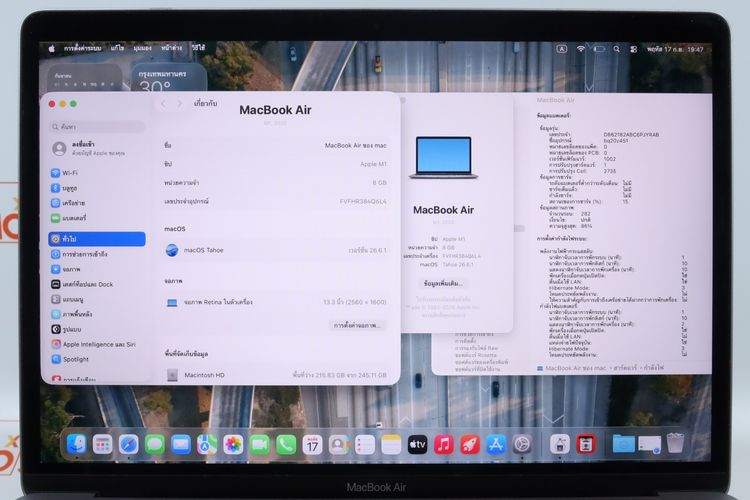The image size is (750, 500).
Task: Select Wi-Fi in Settings sidebar
Action: click(97, 173)
